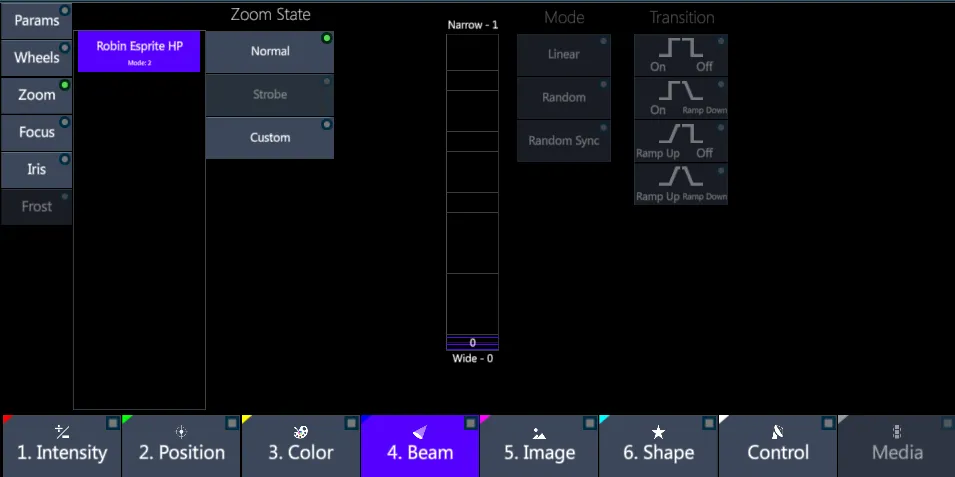955x477 pixels.
Task: Toggle the checkbox on the Position button
Action: click(232, 423)
